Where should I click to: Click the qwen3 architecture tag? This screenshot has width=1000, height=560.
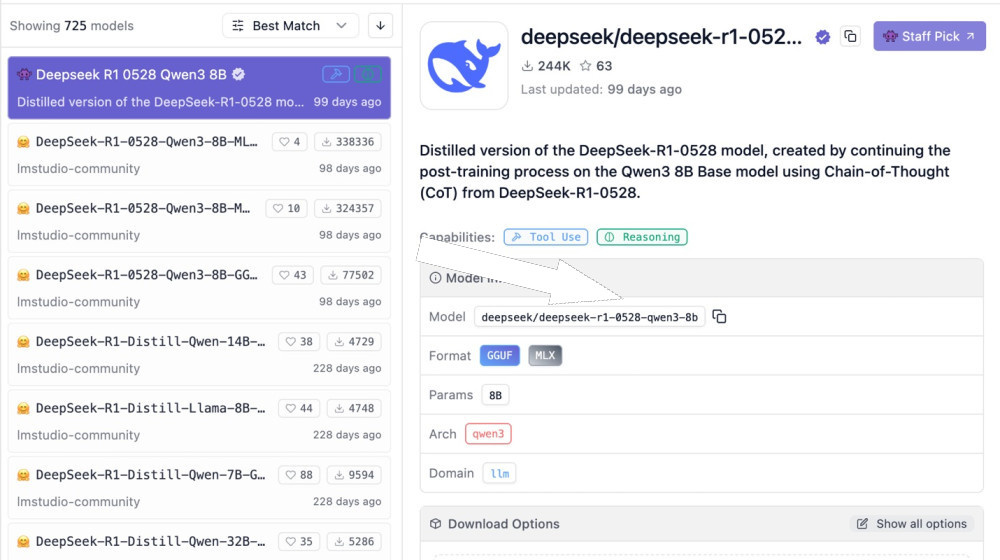(x=488, y=434)
